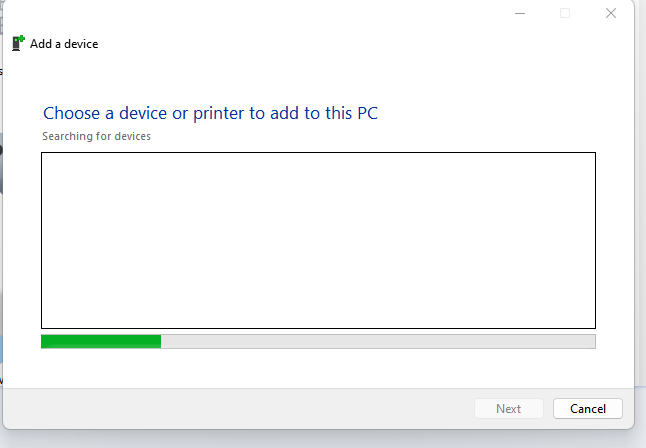This screenshot has height=448, width=646.
Task: Minimize the Add a device window
Action: click(520, 13)
